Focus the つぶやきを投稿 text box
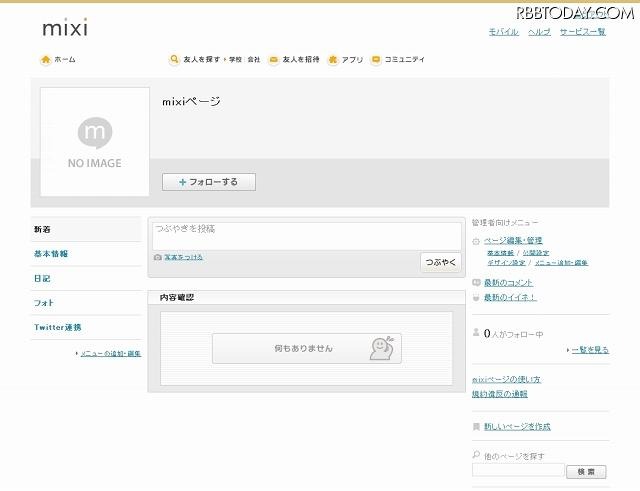This screenshot has width=640, height=491. [x=307, y=236]
